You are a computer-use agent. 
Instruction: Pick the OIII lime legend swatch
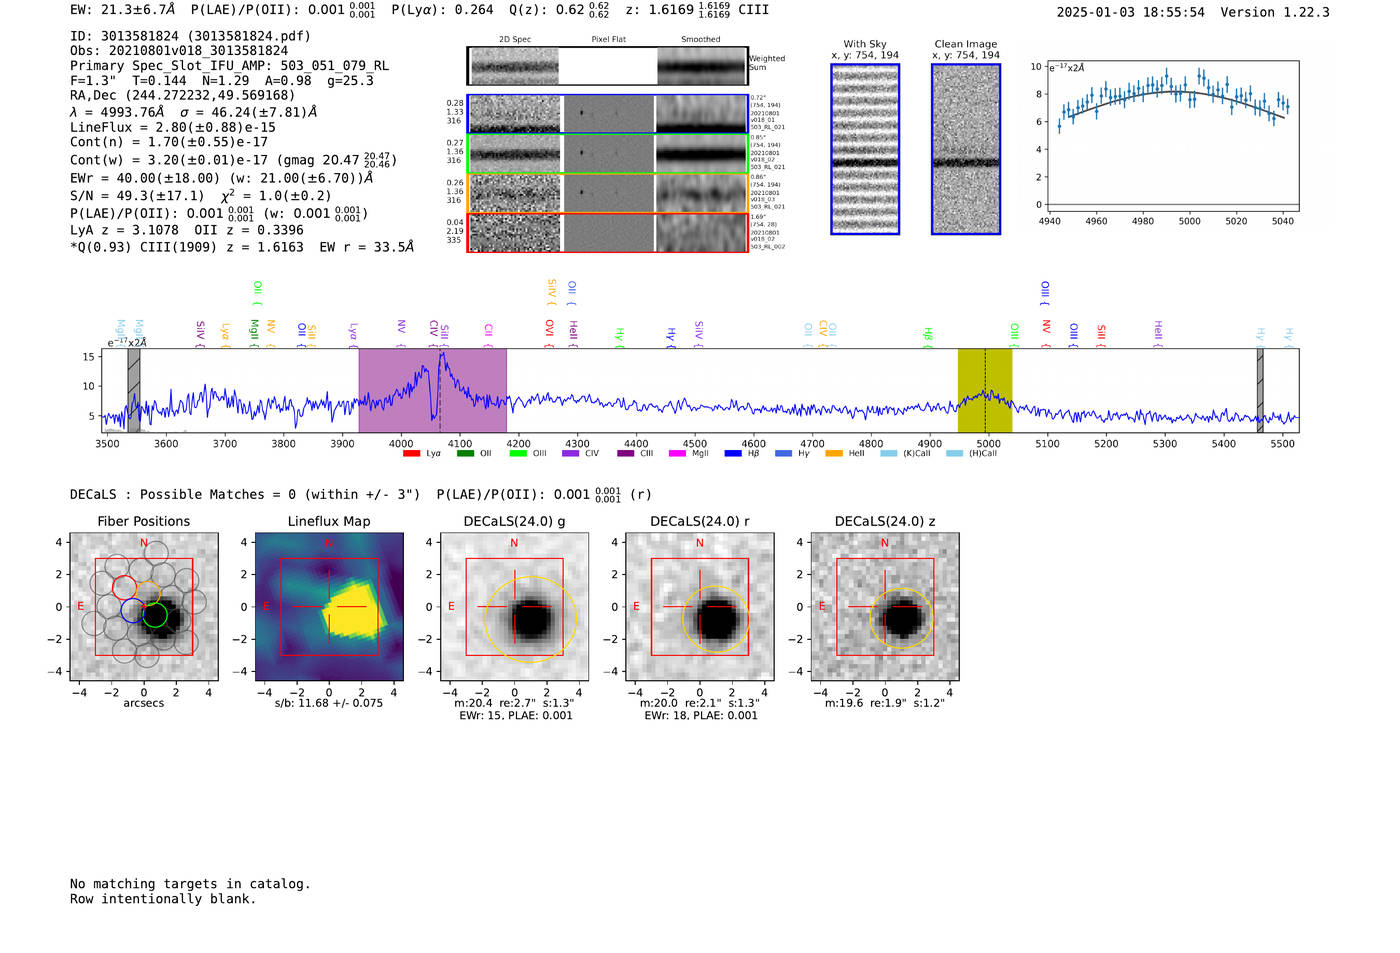[x=518, y=453]
